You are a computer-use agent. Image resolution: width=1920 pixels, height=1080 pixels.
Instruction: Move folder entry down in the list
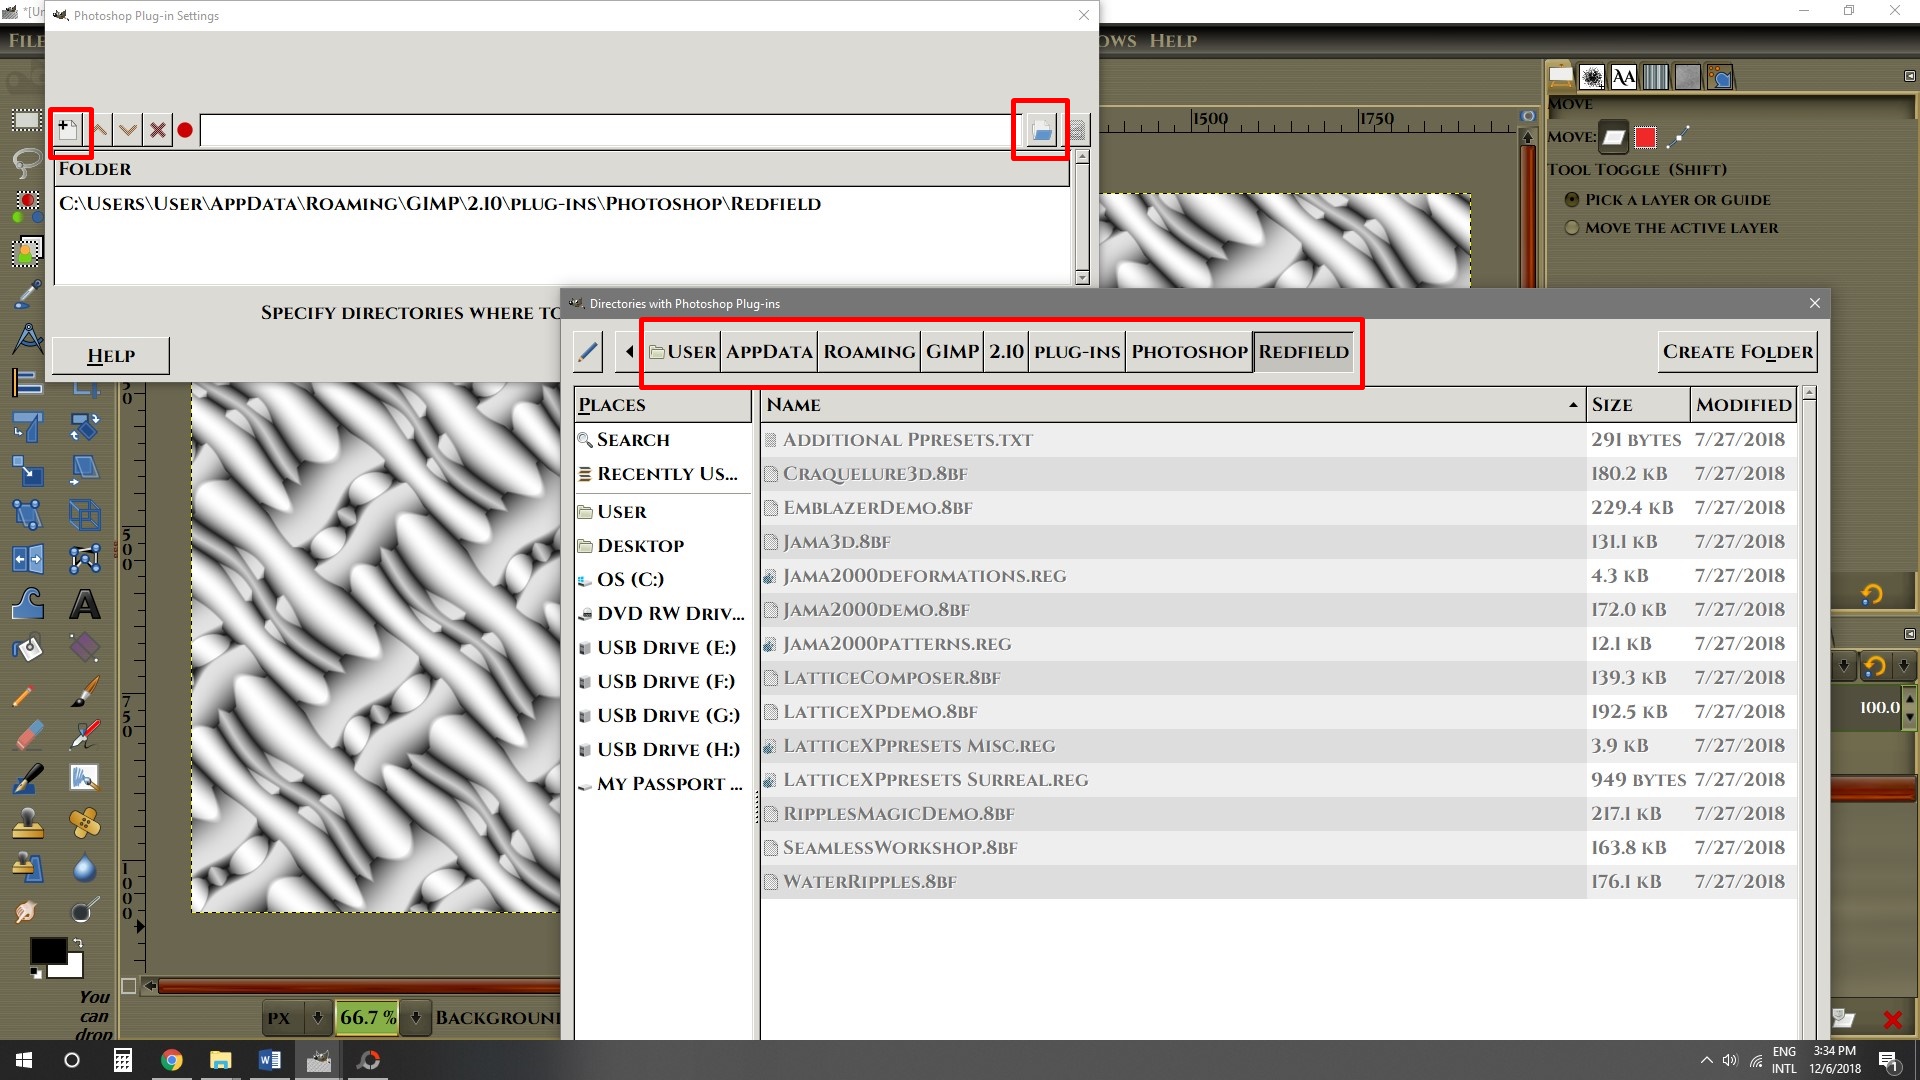(128, 130)
